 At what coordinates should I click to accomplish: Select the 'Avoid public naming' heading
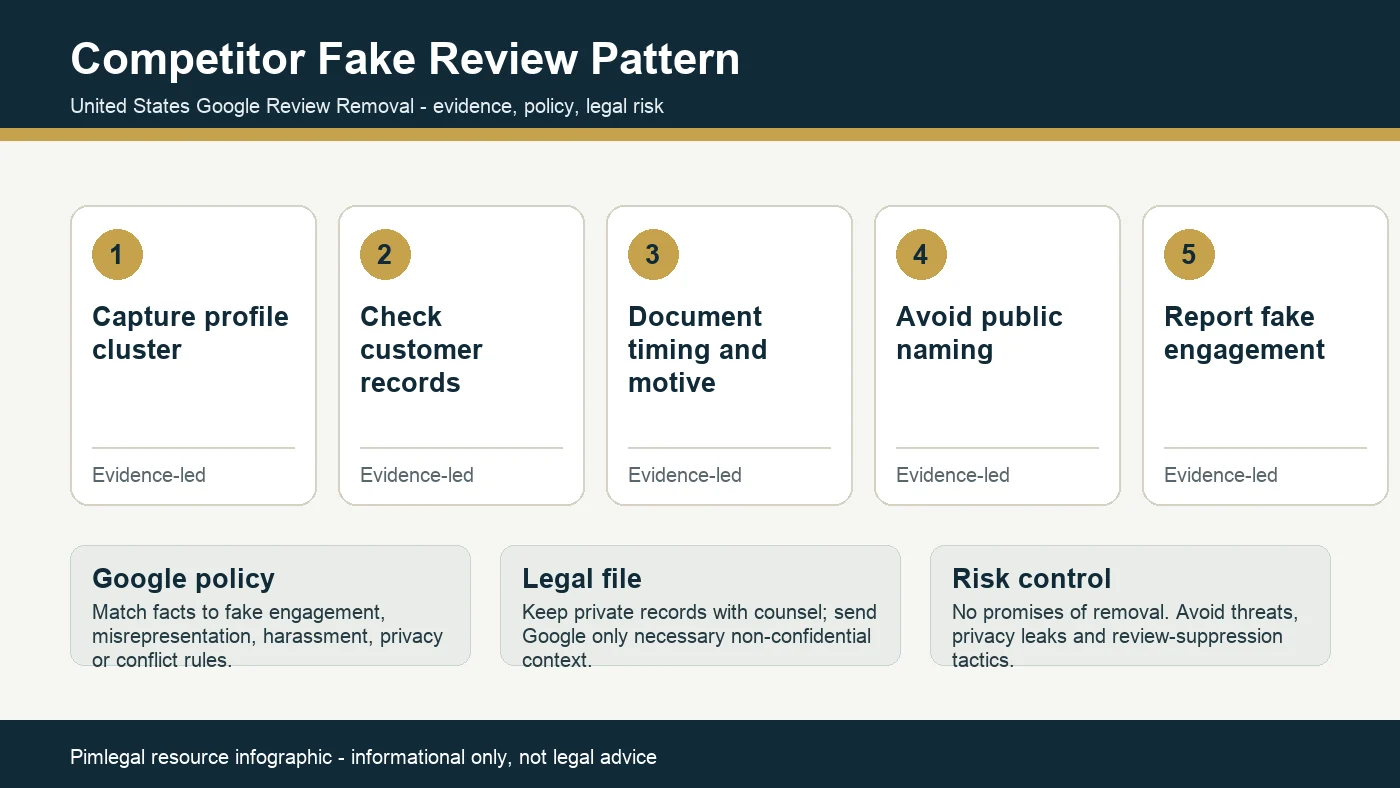point(979,333)
